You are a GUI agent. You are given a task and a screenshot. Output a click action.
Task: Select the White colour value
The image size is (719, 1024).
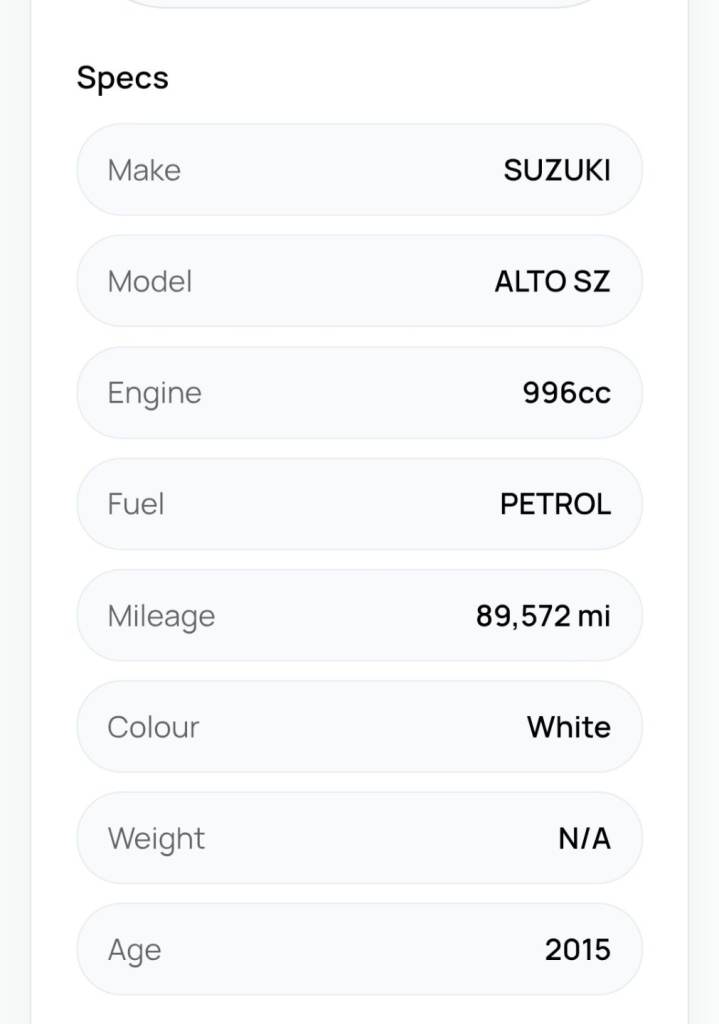click(568, 727)
